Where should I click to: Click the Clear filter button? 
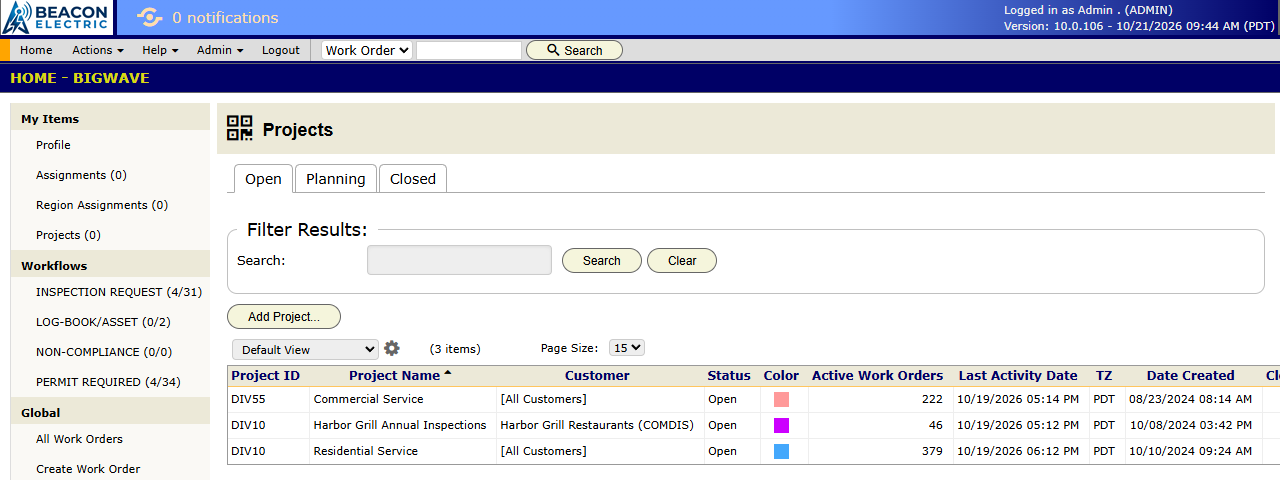tap(682, 260)
